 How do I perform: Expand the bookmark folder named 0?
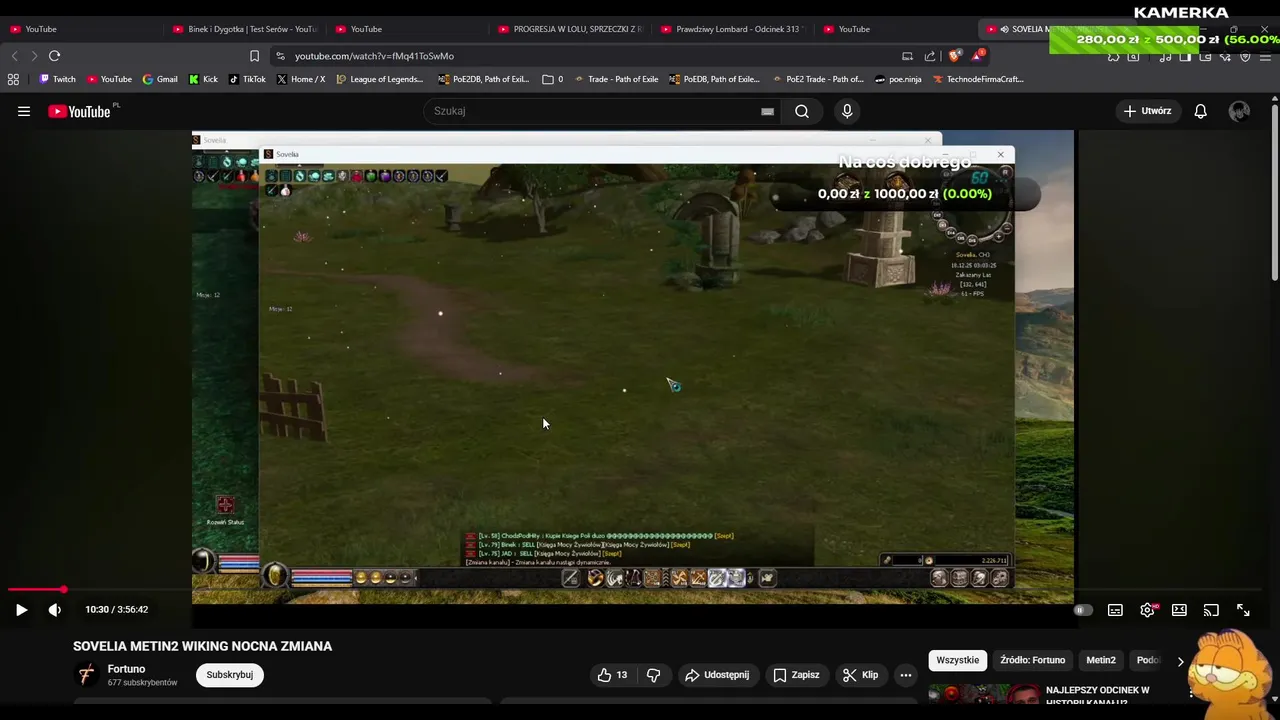pos(552,79)
